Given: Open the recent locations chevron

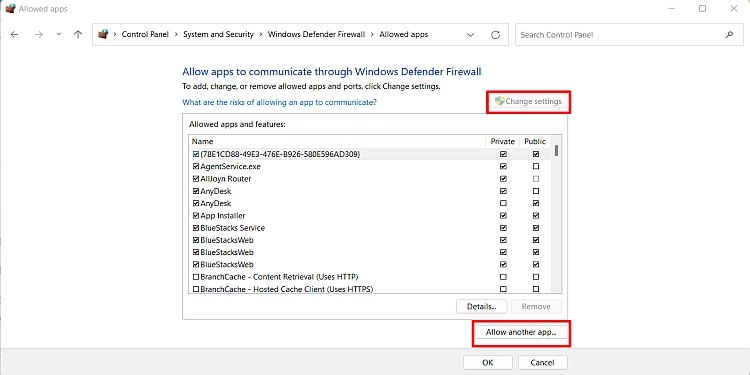Looking at the screenshot, I should [59, 34].
